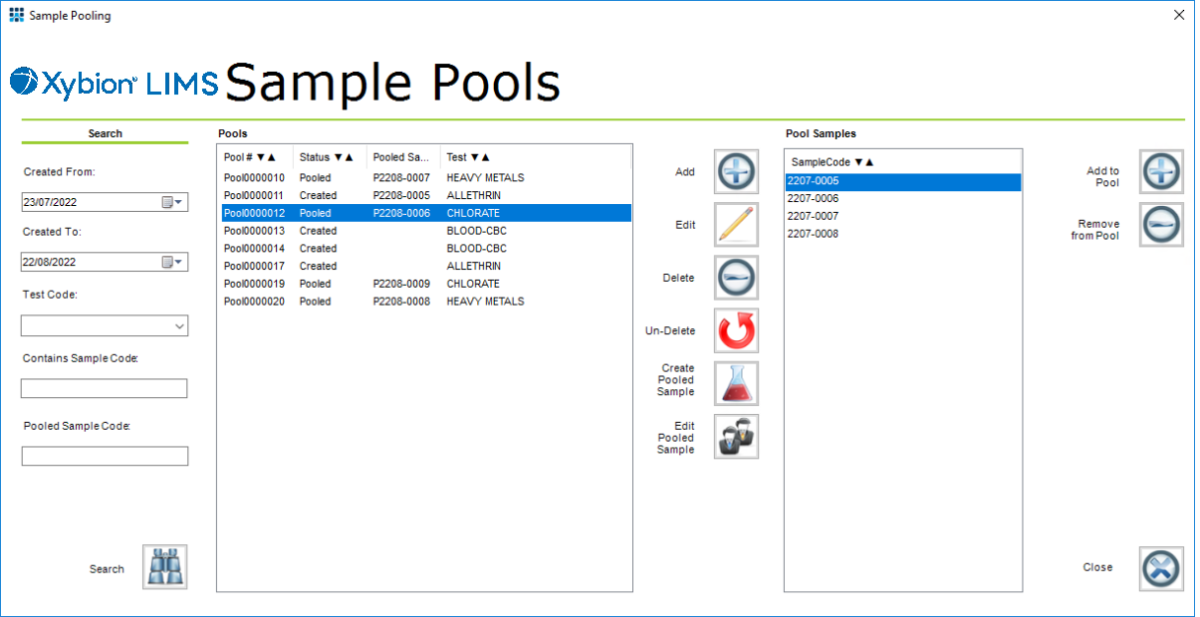Expand the Test Code dropdown
This screenshot has width=1200, height=617.
tap(181, 325)
